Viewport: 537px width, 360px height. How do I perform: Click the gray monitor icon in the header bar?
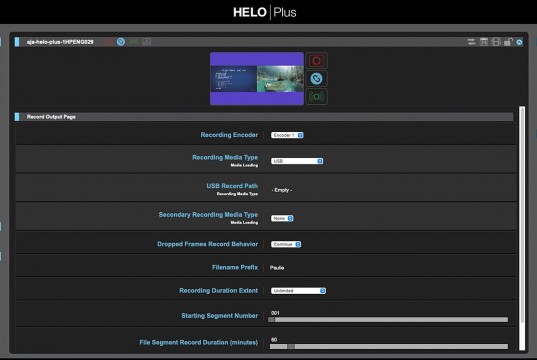click(x=147, y=42)
